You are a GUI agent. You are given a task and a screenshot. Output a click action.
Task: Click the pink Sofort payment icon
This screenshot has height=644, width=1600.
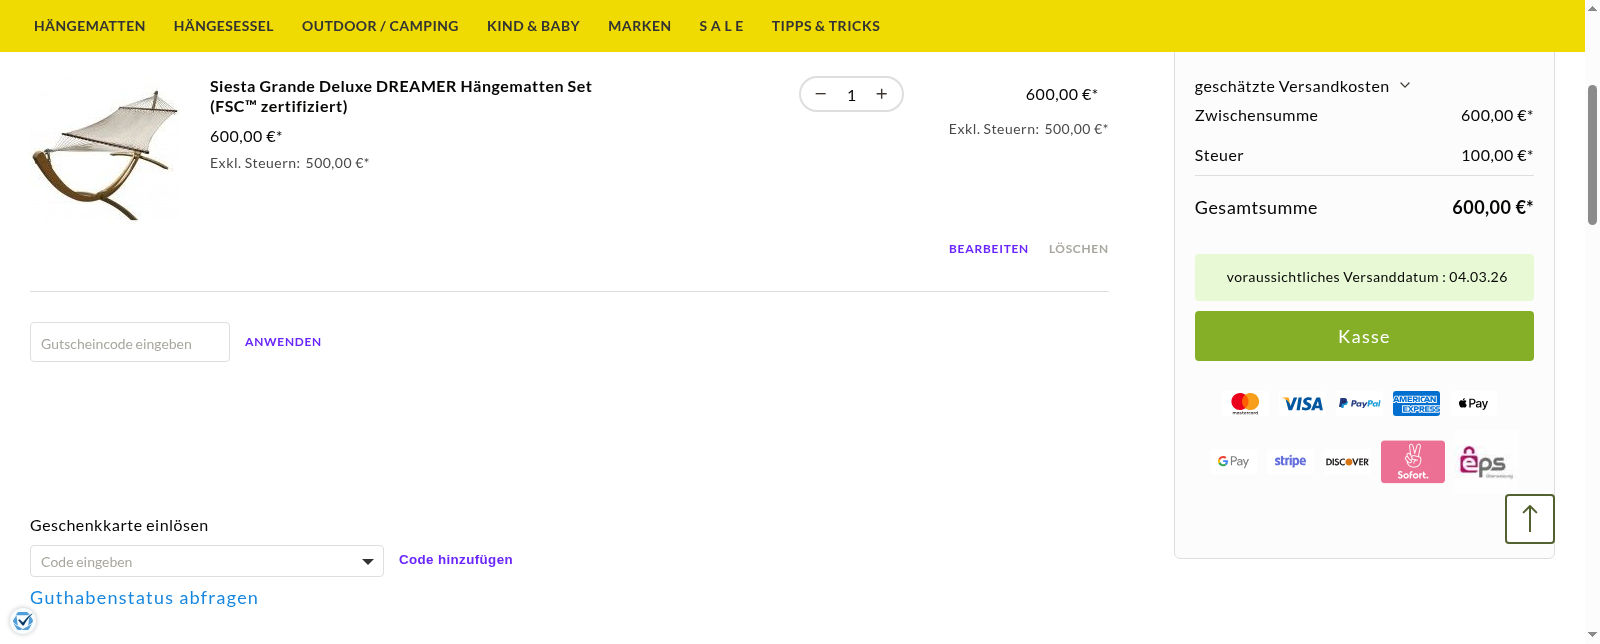[1413, 461]
